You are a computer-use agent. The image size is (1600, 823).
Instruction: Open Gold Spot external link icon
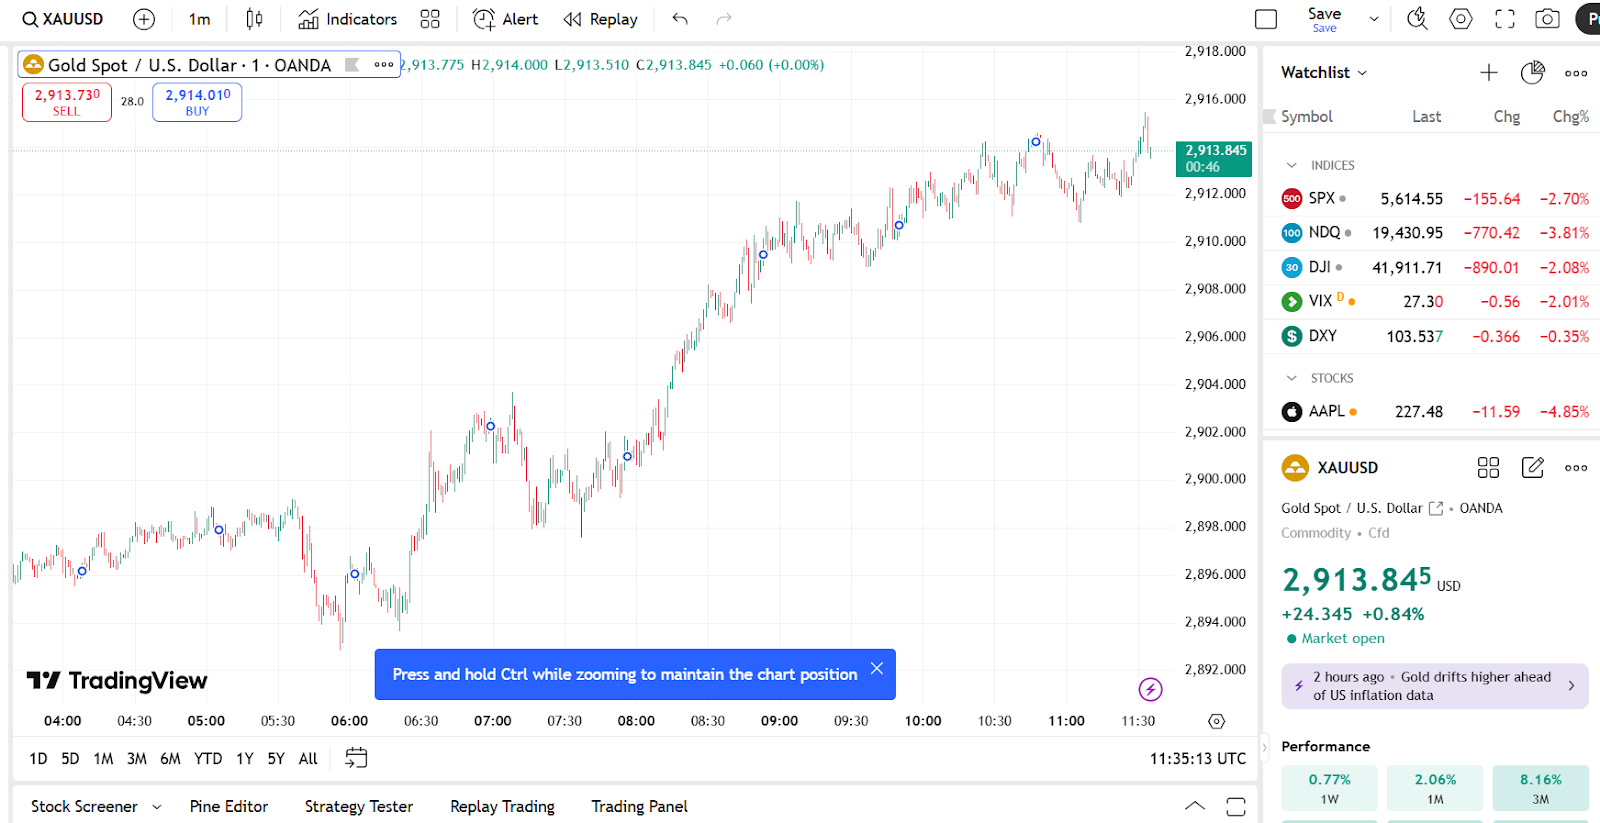tap(1436, 508)
